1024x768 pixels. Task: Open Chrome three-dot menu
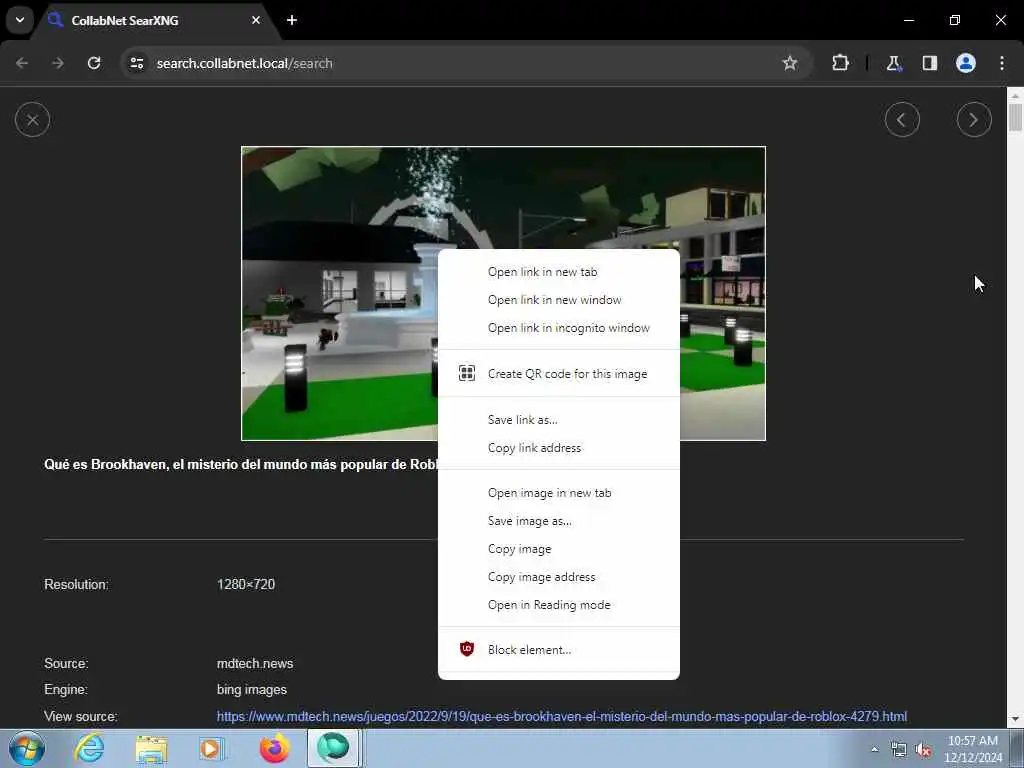pyautogui.click(x=1002, y=63)
